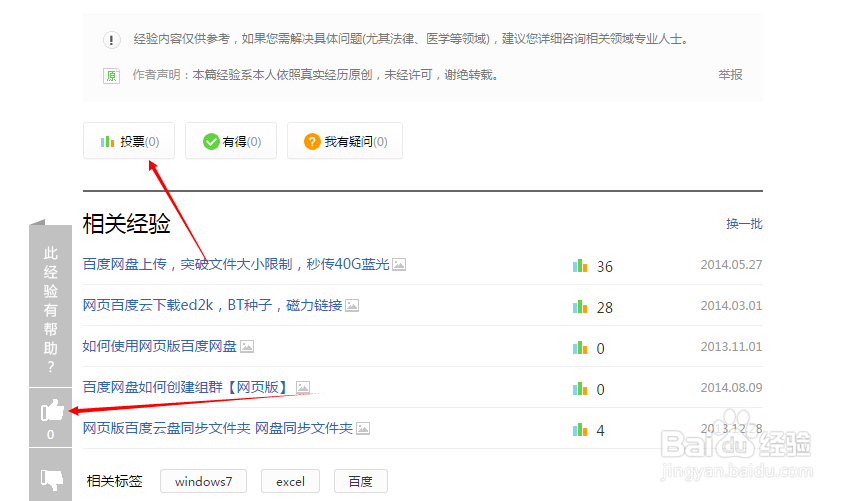Click the image icon after 网盘同步文件夹
Viewport: 862px width, 501px height.
(363, 428)
